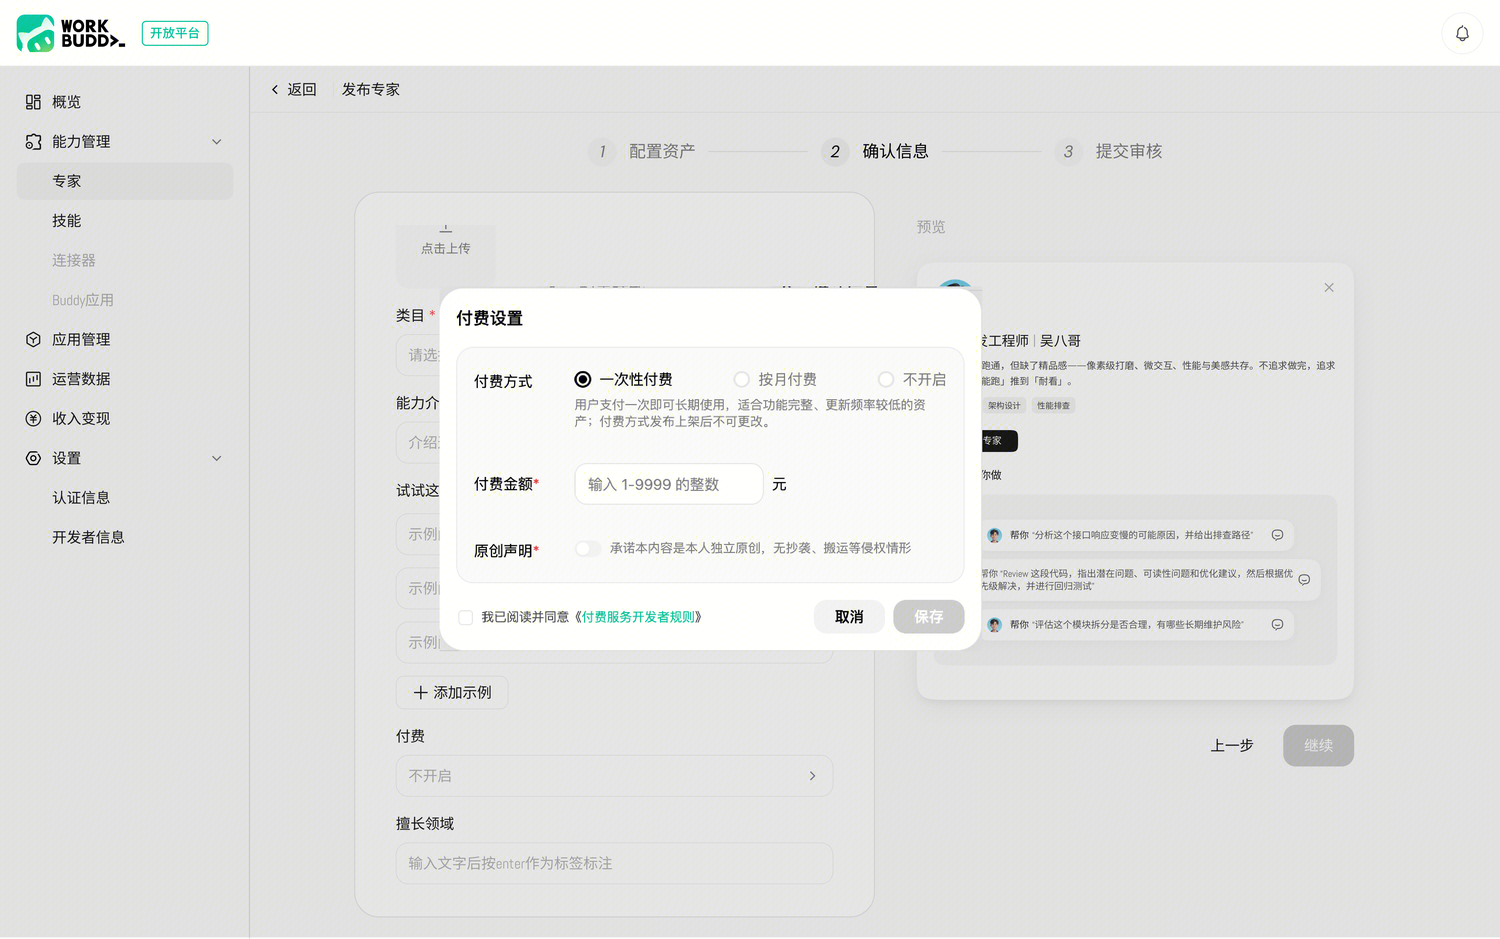Viewport: 1500px width, 939px height.
Task: Collapse the 能力管理 section chevron
Action: pyautogui.click(x=217, y=142)
